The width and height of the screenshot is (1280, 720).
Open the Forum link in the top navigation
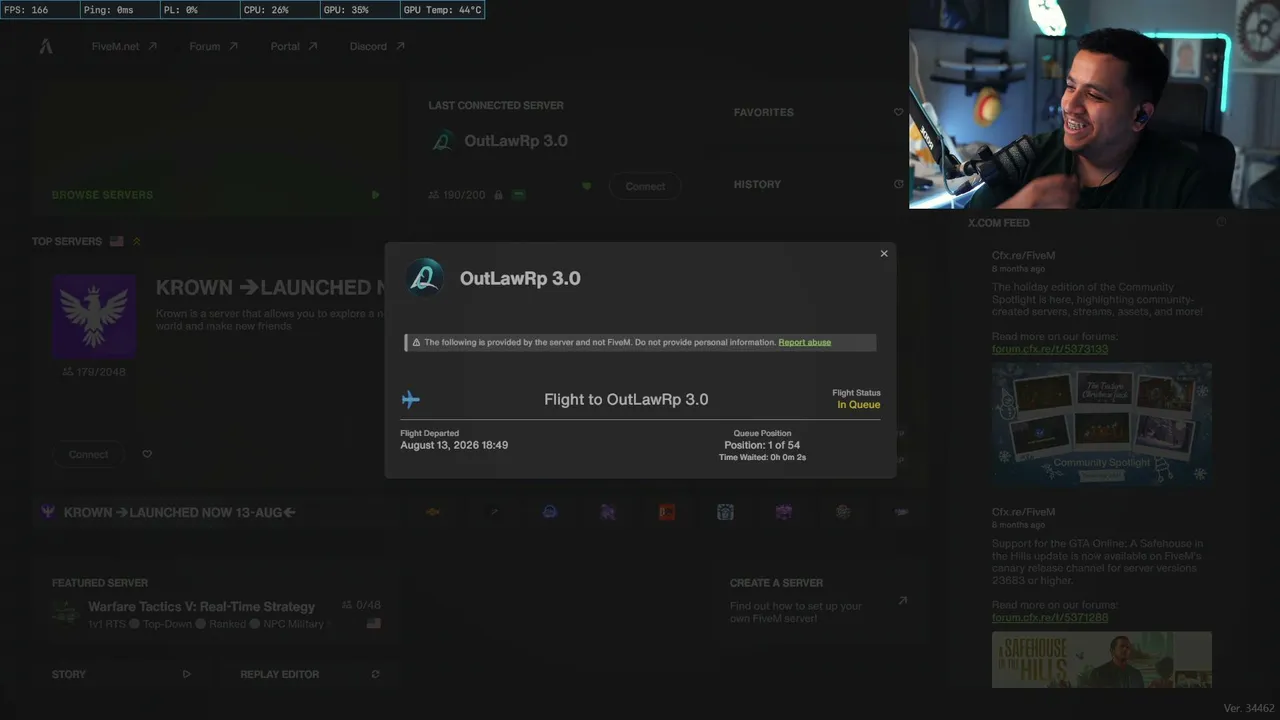[213, 46]
